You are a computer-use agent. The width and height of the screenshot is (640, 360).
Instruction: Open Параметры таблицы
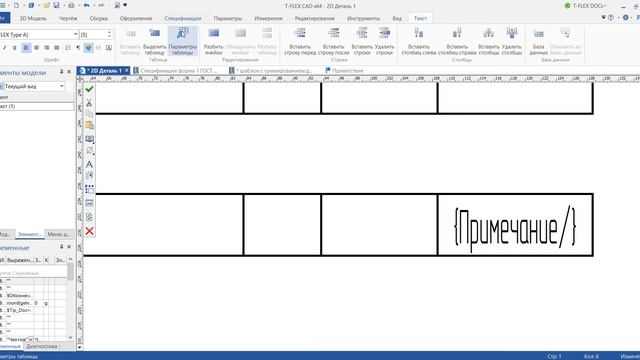coord(182,41)
